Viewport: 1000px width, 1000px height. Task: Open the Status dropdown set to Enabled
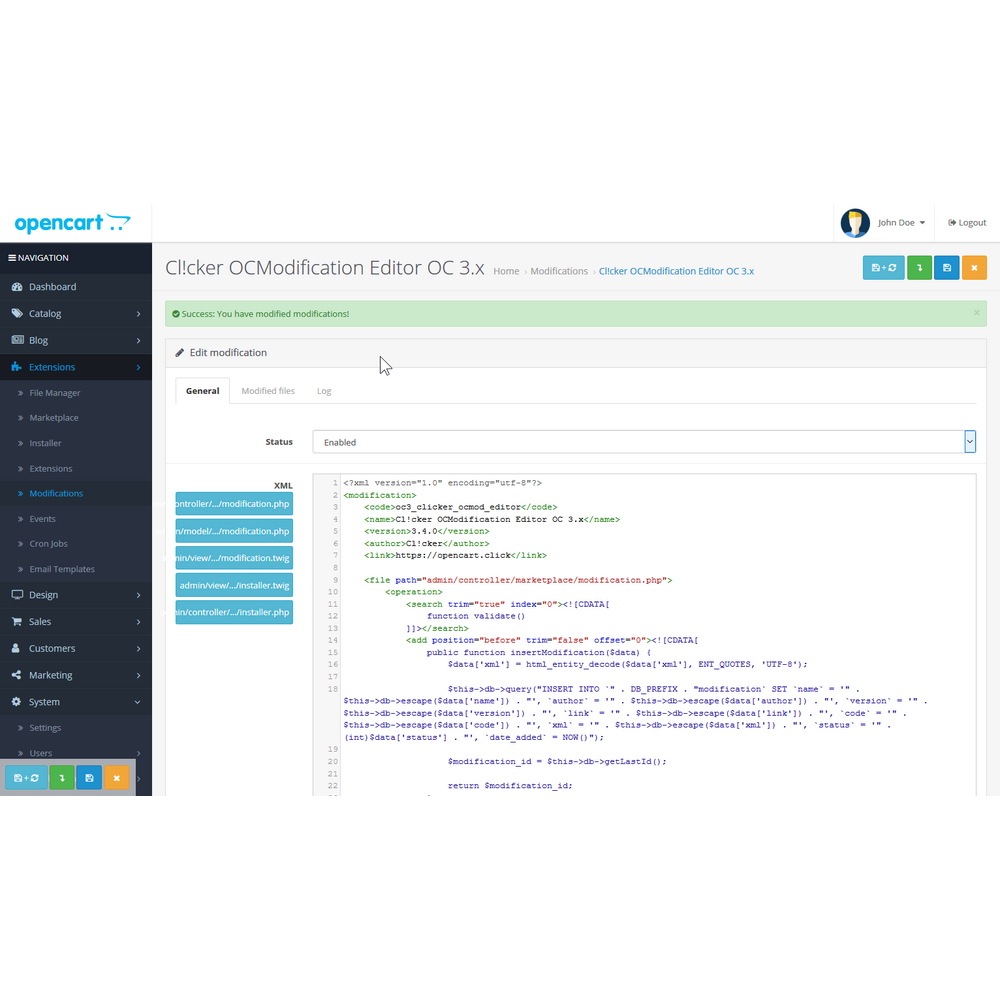click(x=643, y=442)
